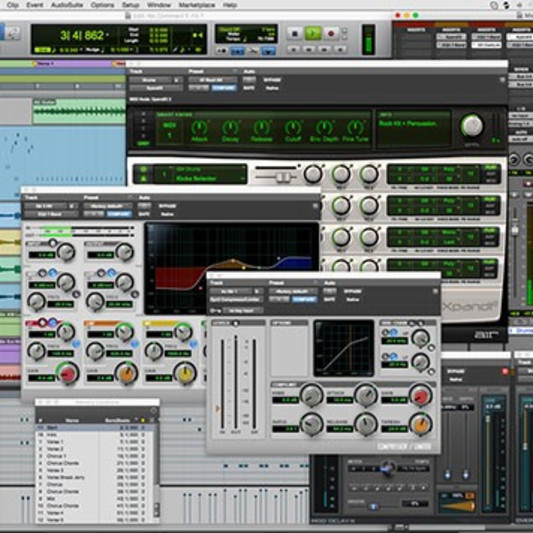Click the green Play transport button
This screenshot has height=533, width=533.
(313, 33)
